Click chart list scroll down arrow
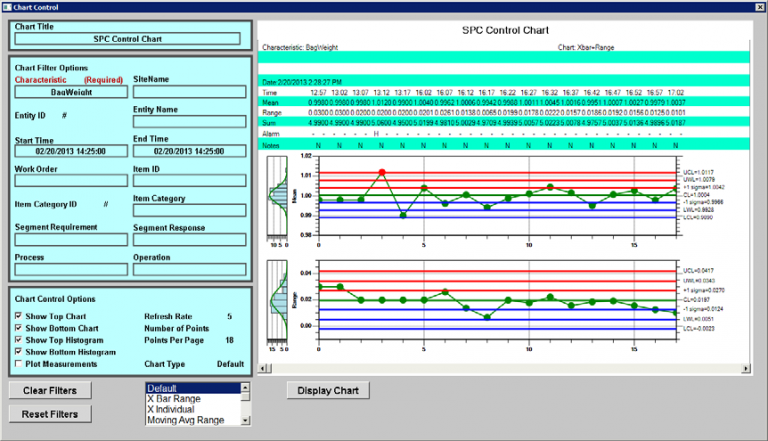Image resolution: width=768 pixels, height=441 pixels. (x=246, y=420)
